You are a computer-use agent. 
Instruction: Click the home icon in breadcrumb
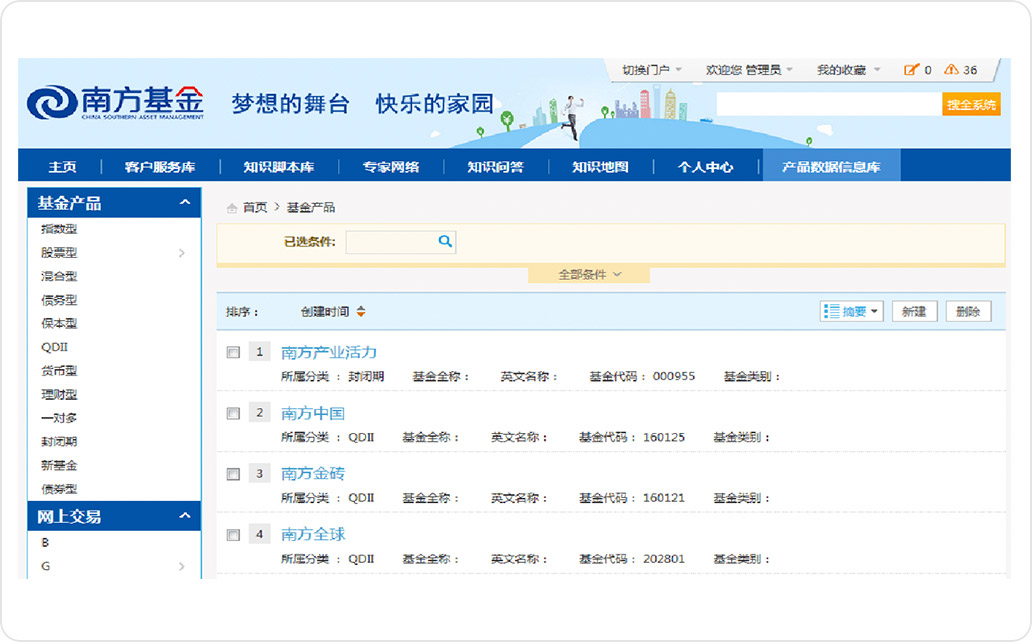232,208
